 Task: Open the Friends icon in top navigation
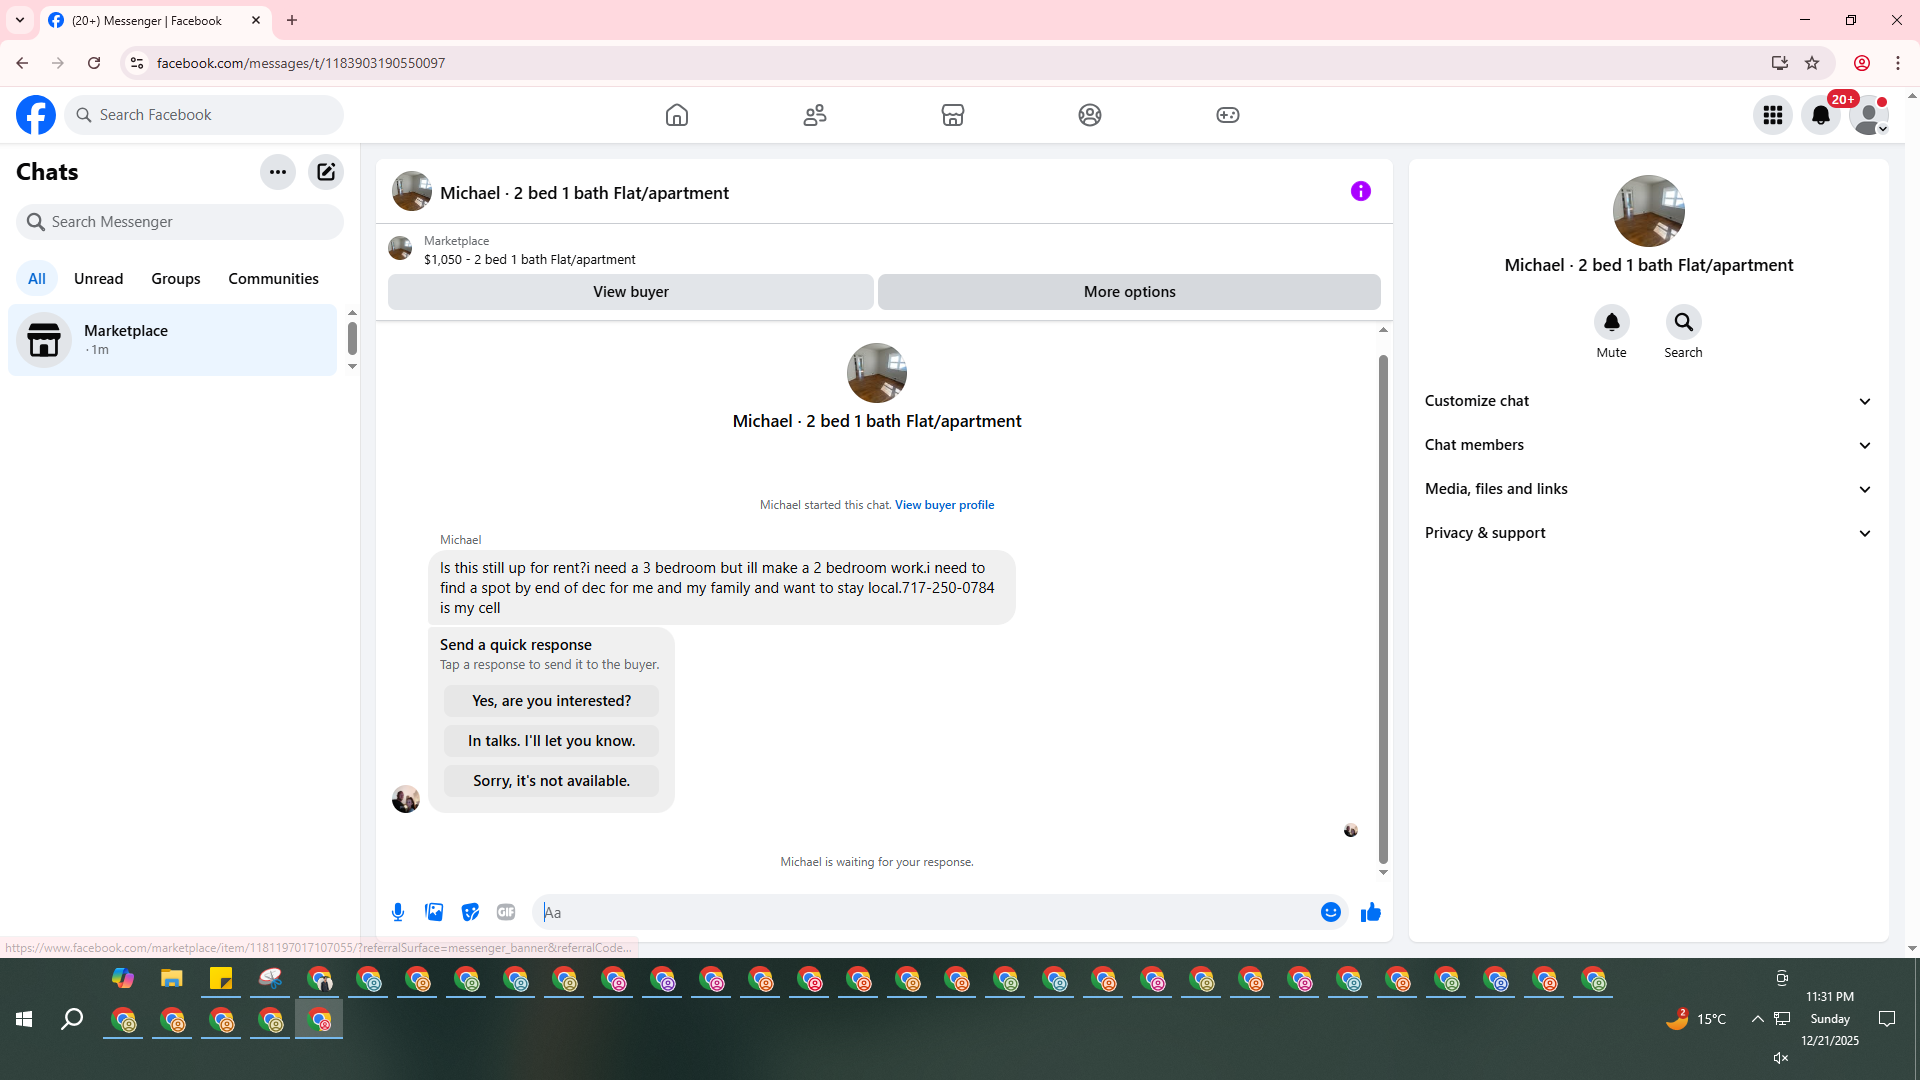[815, 115]
